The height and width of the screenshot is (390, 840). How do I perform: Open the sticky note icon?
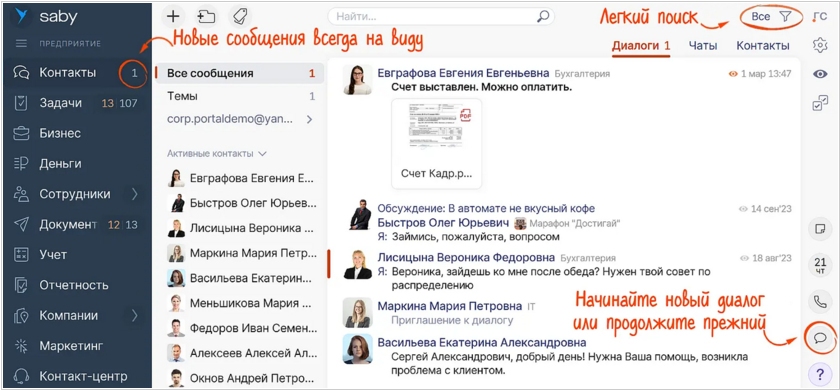pos(820,229)
